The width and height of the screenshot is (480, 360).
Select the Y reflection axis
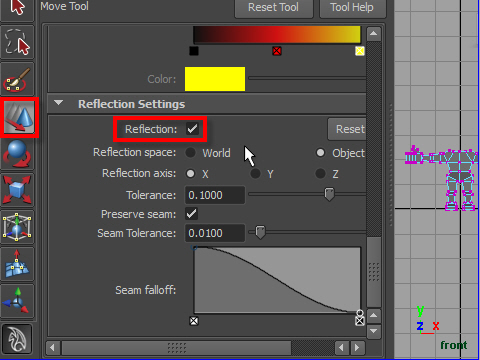tap(255, 174)
